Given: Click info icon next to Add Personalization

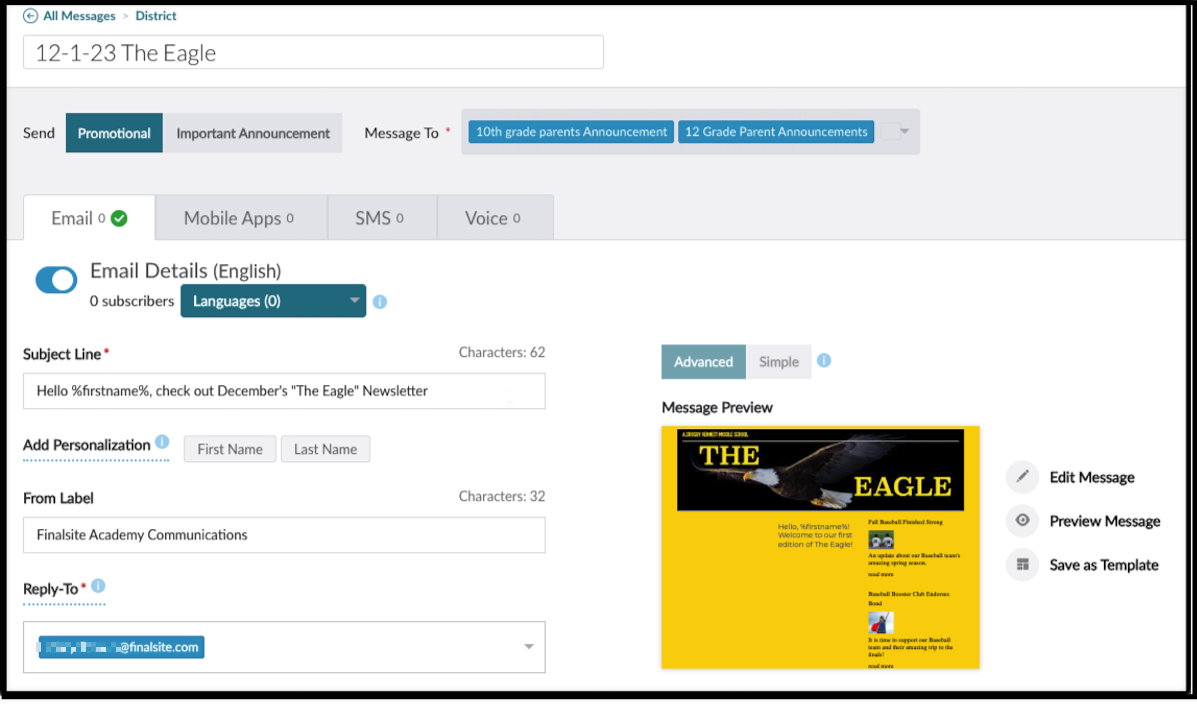Looking at the screenshot, I should (162, 441).
